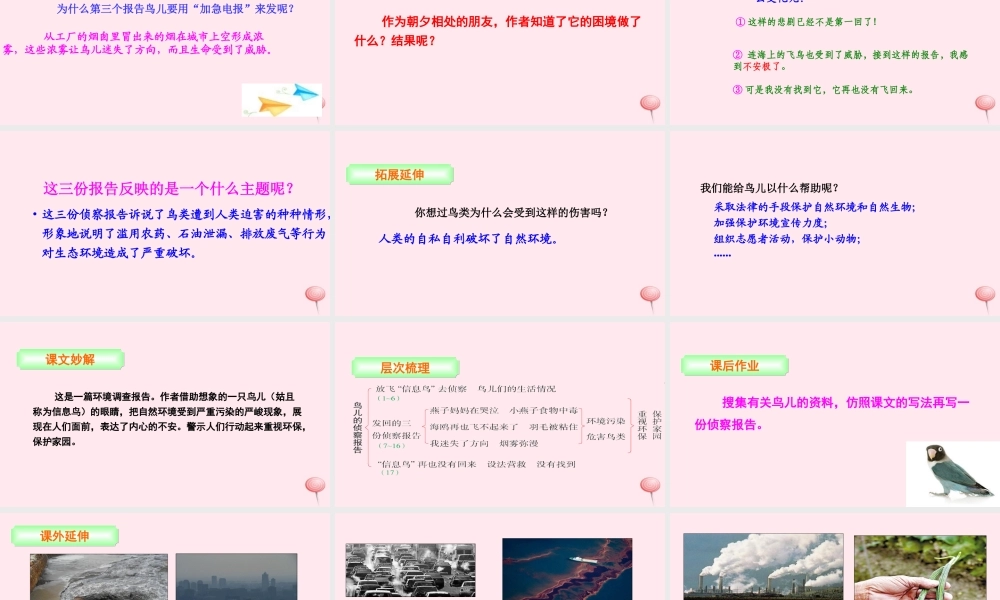Select the oil spill aerial photo
The height and width of the screenshot is (600, 1000).
[x=568, y=569]
